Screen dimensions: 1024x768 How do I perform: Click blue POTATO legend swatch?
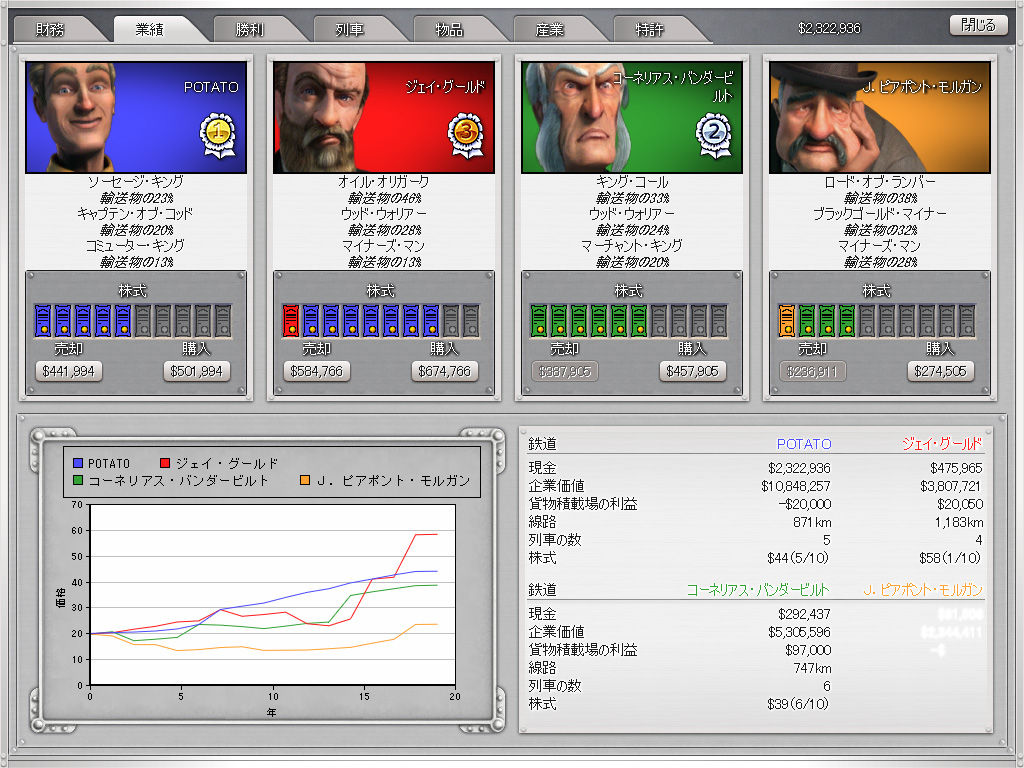point(78,463)
